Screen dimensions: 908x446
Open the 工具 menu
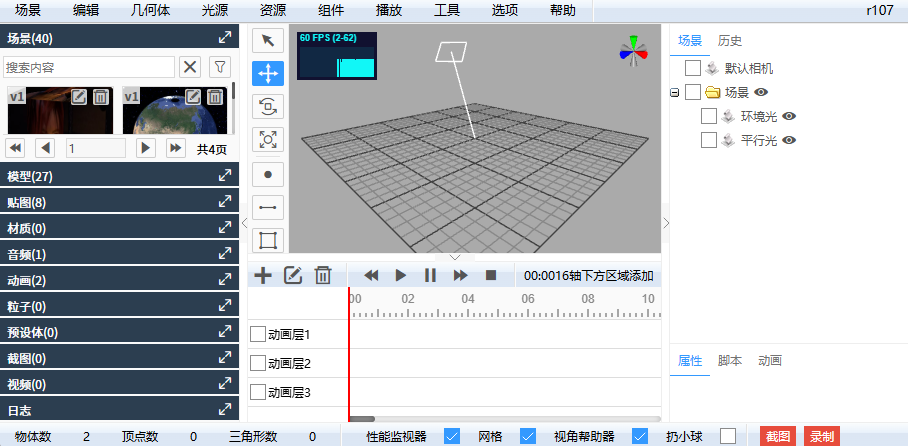pos(446,10)
